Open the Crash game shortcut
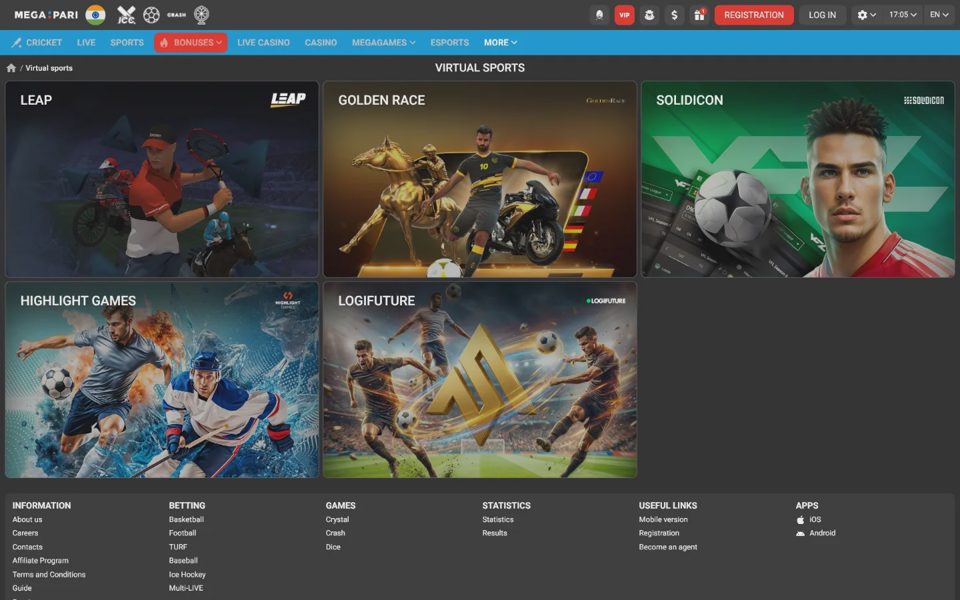Screen dimensions: 960x600 click(x=176, y=15)
